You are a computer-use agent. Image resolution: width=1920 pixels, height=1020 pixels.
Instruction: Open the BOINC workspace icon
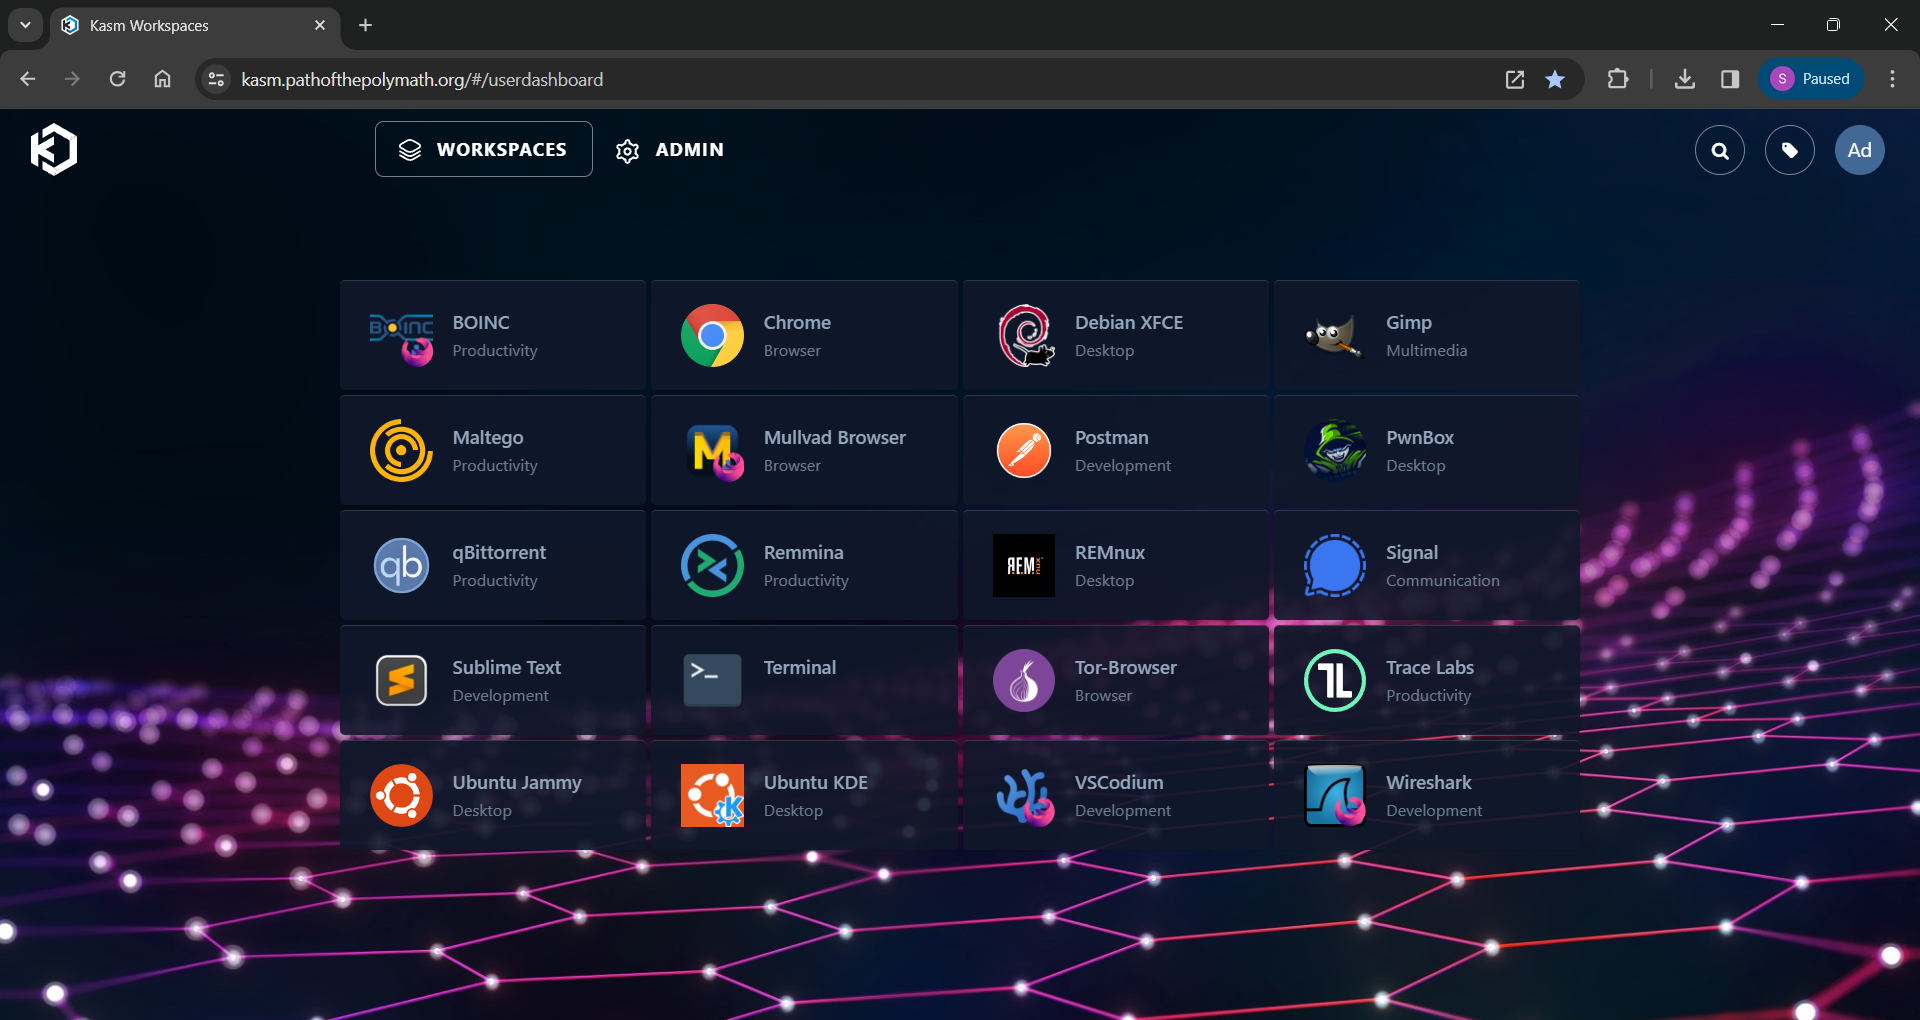(x=401, y=336)
